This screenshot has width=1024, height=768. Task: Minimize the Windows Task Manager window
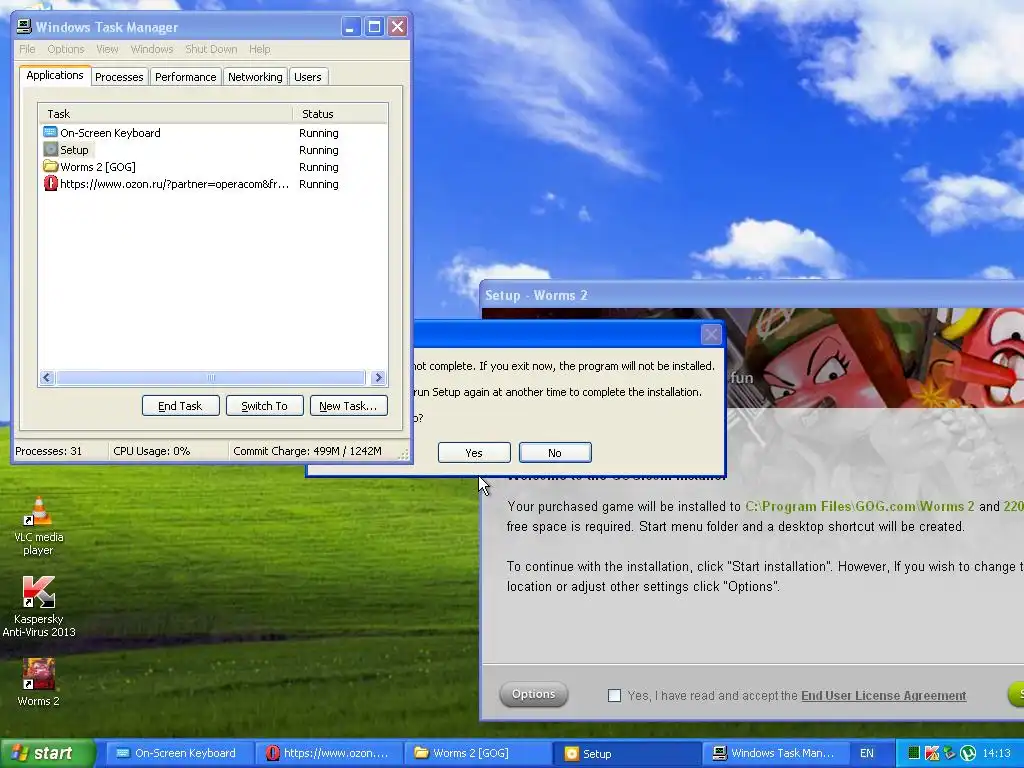pos(351,27)
